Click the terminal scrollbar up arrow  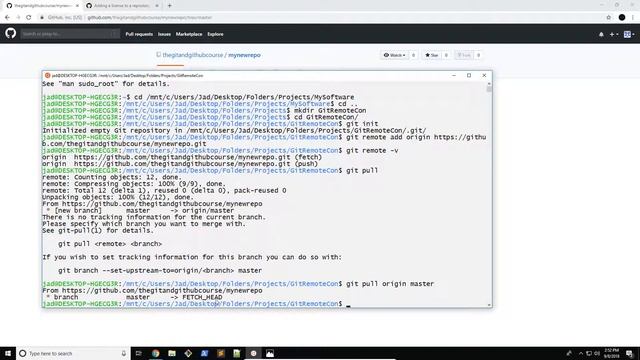(x=489, y=84)
